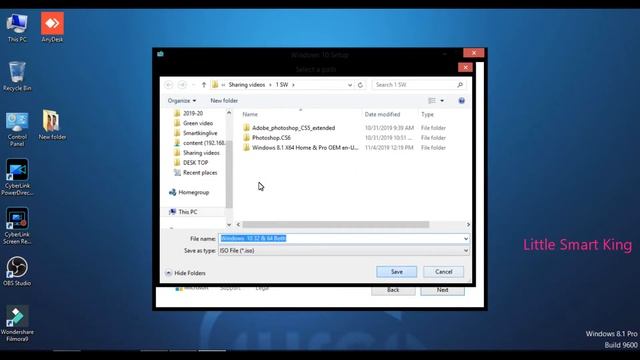Click the Search 1 SW field
The width and height of the screenshot is (640, 360).
click(418, 85)
